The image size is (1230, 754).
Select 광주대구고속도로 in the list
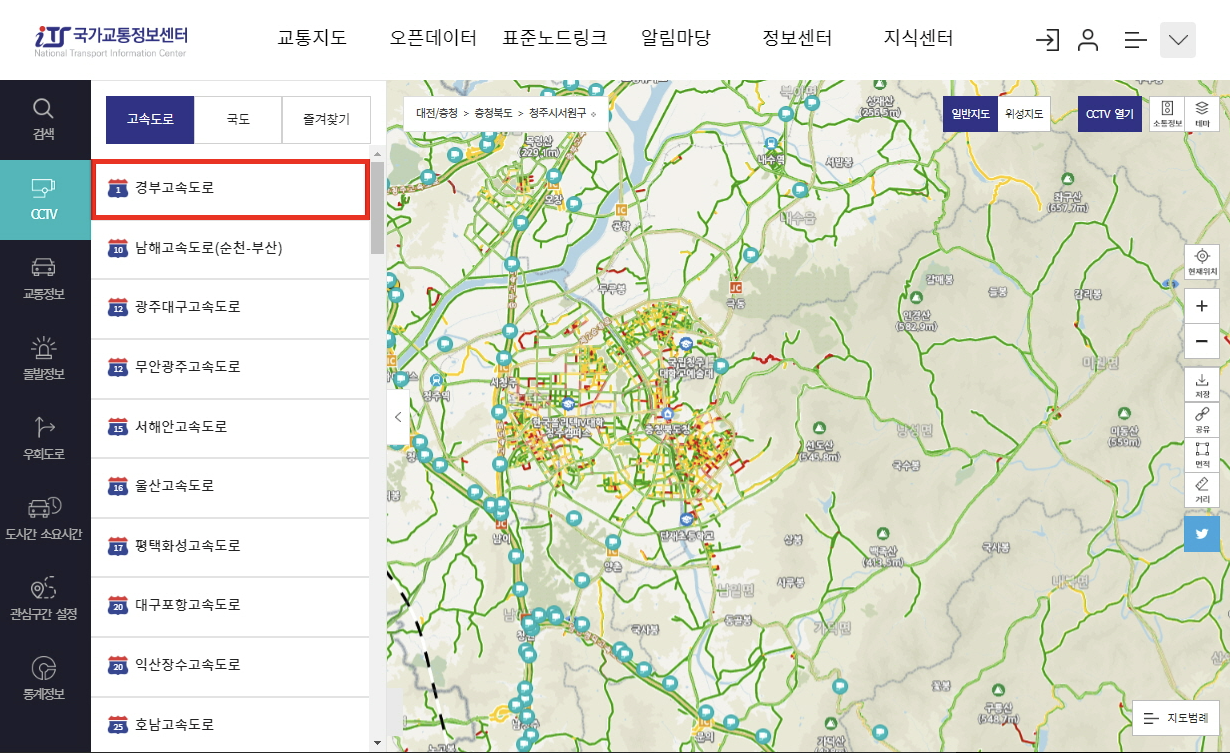tap(230, 307)
